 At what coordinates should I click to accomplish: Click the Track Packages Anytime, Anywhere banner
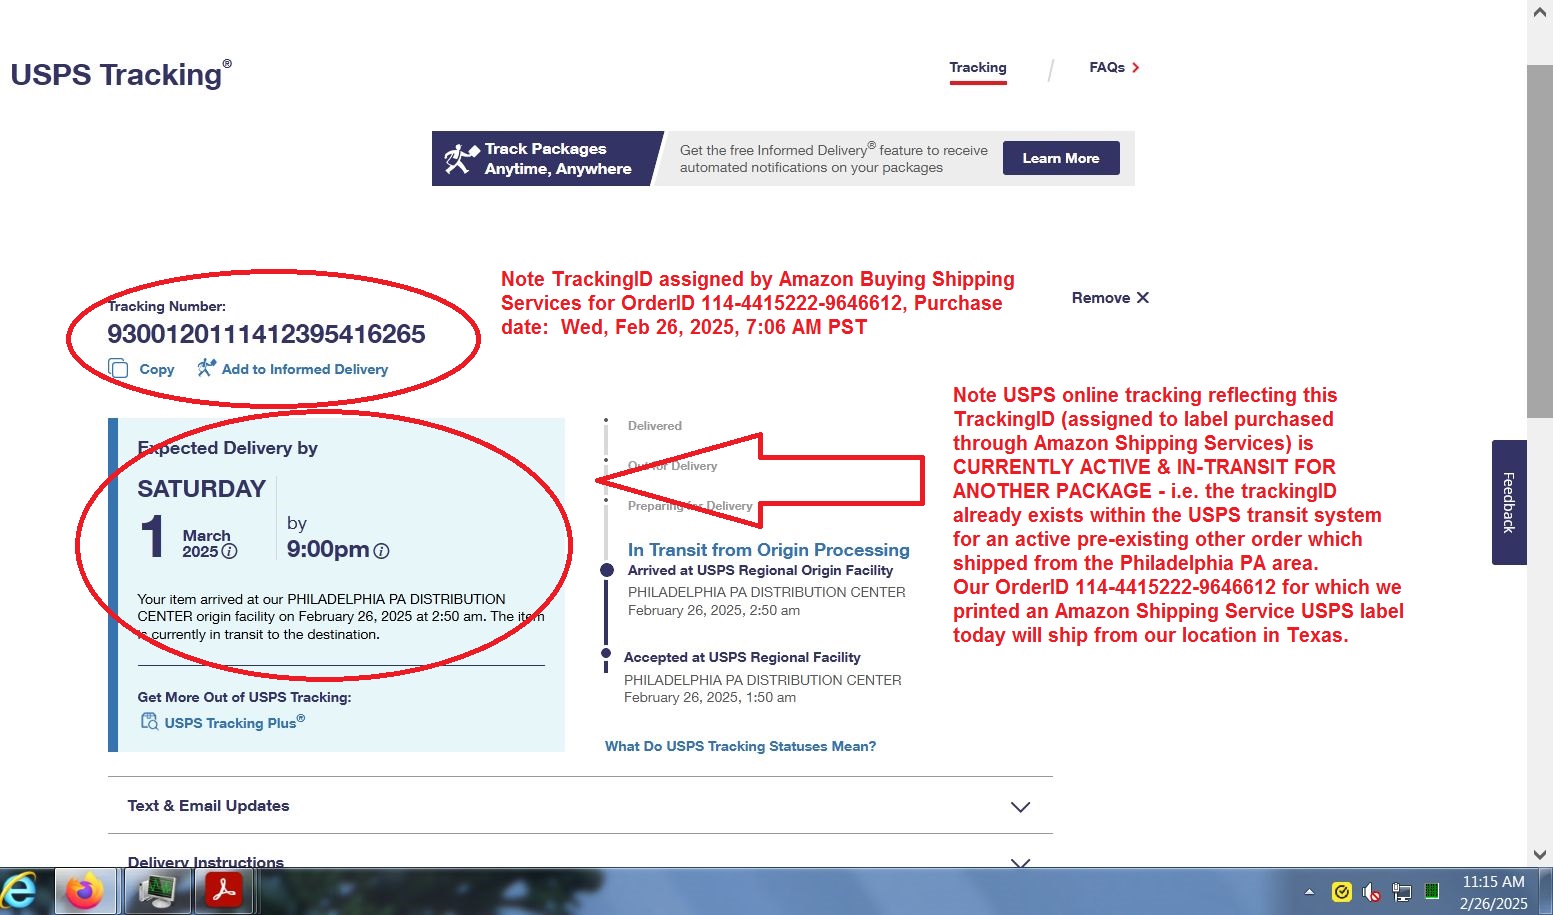(x=547, y=158)
